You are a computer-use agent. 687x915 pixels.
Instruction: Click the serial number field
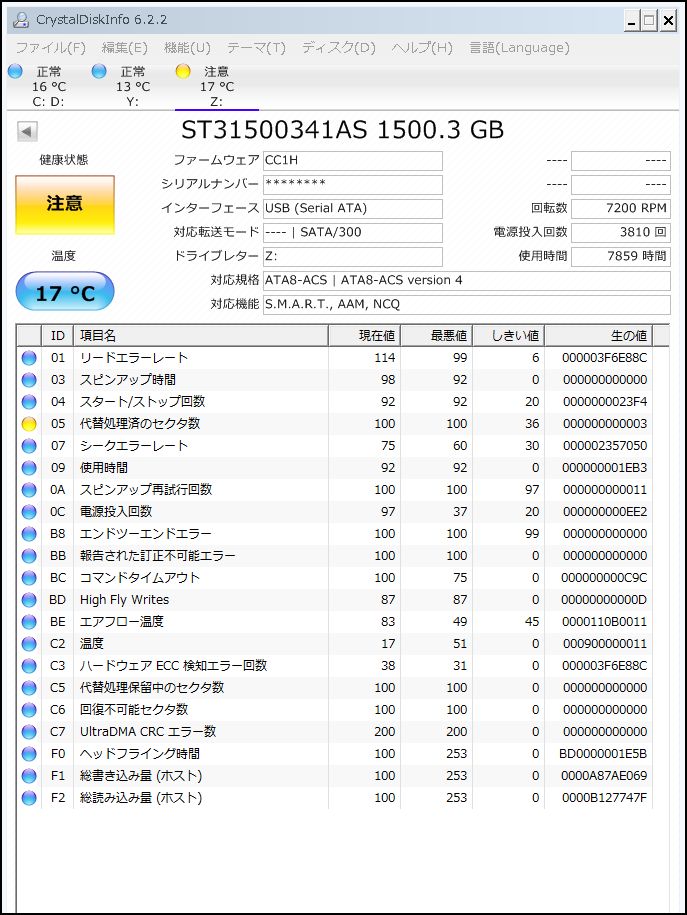point(352,185)
